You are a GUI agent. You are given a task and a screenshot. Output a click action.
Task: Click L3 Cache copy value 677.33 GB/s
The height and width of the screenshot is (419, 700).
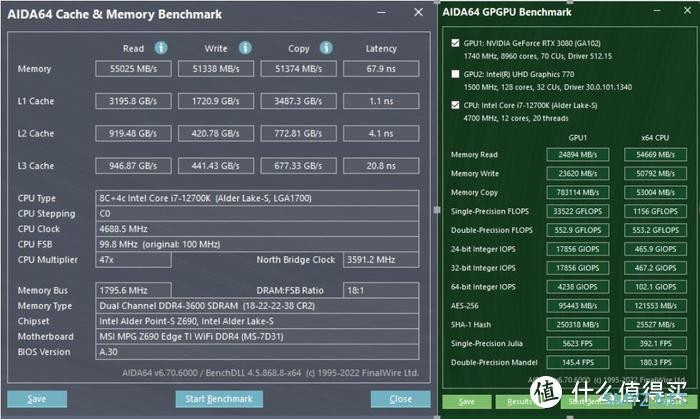(298, 166)
